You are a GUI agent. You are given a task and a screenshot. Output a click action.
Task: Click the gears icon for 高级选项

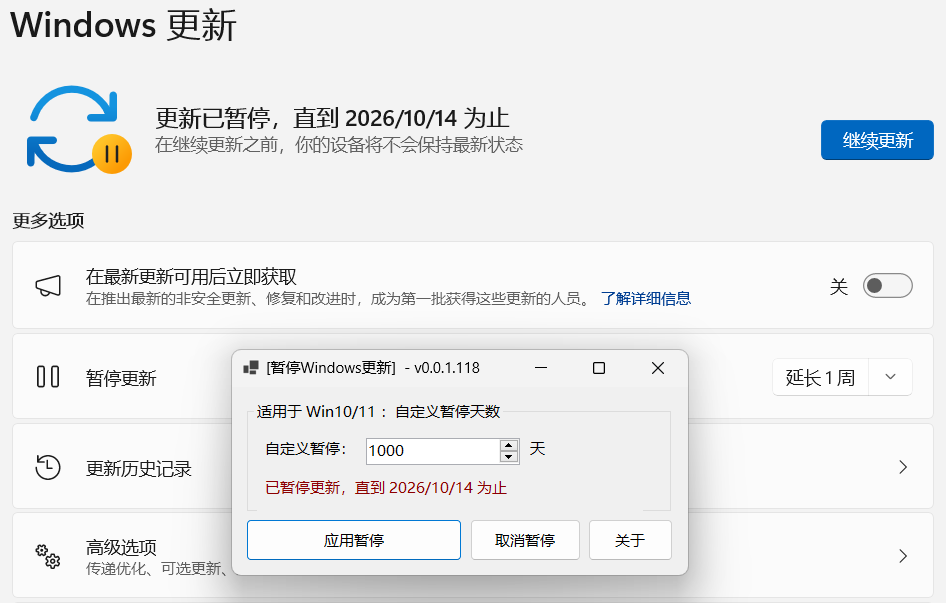coord(48,556)
